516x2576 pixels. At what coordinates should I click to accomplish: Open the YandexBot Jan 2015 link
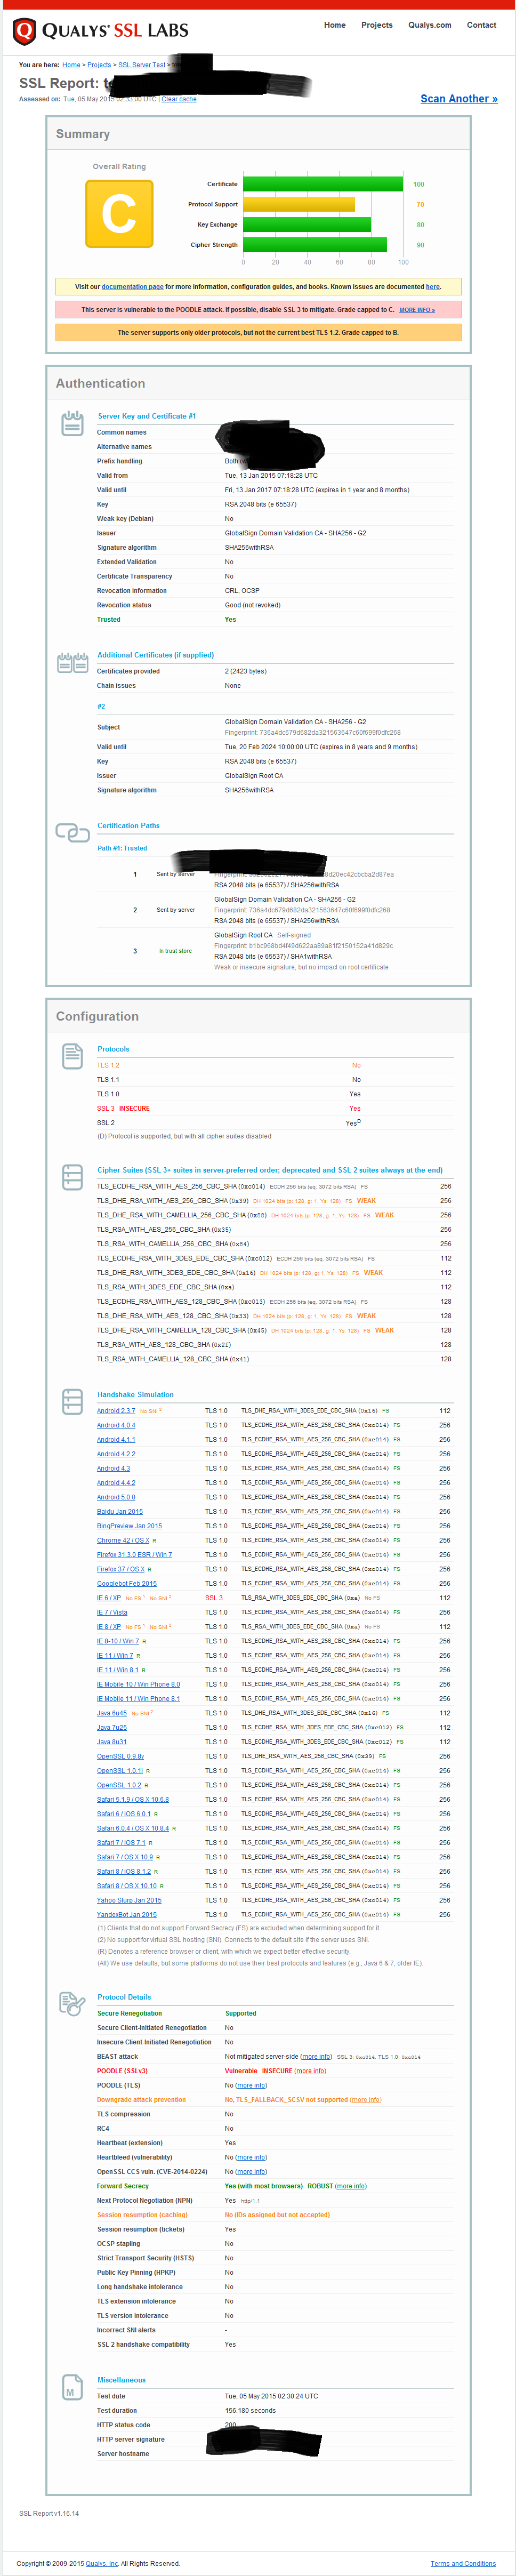127,1915
